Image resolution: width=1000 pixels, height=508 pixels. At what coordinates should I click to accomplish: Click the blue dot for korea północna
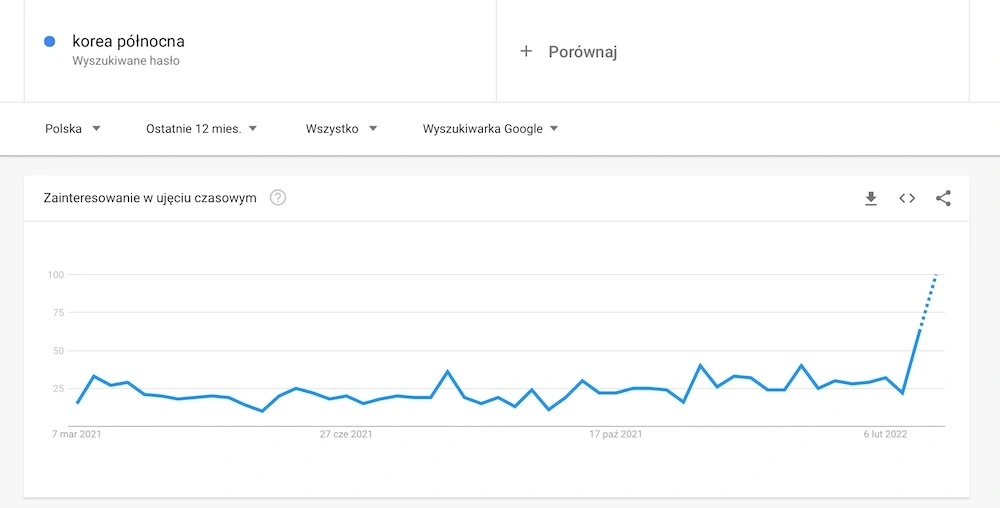[x=50, y=41]
